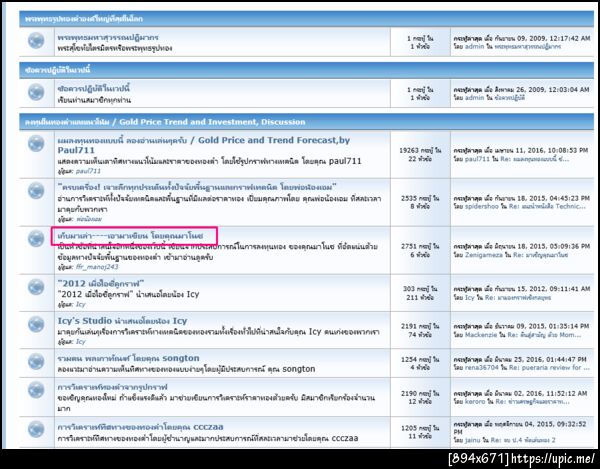Open the board title ending with ccczaa
Screen dimensions: 600x469
pyautogui.click(x=140, y=427)
